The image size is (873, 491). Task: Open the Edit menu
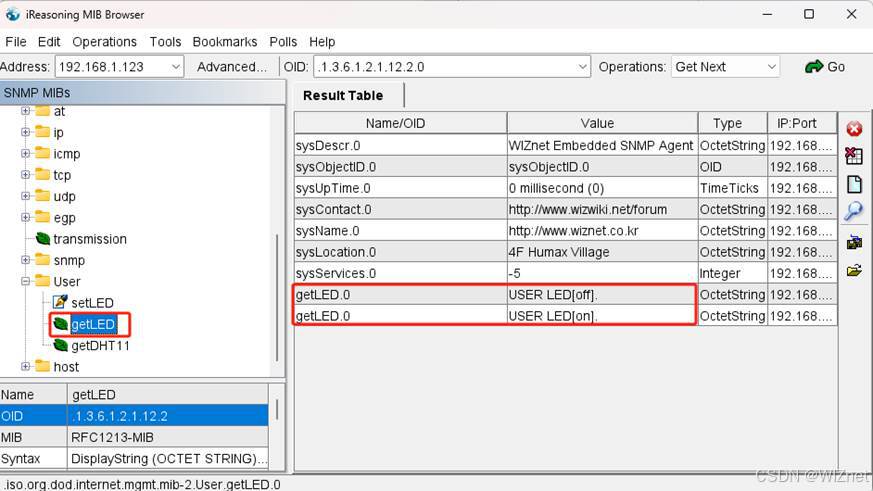(x=49, y=42)
